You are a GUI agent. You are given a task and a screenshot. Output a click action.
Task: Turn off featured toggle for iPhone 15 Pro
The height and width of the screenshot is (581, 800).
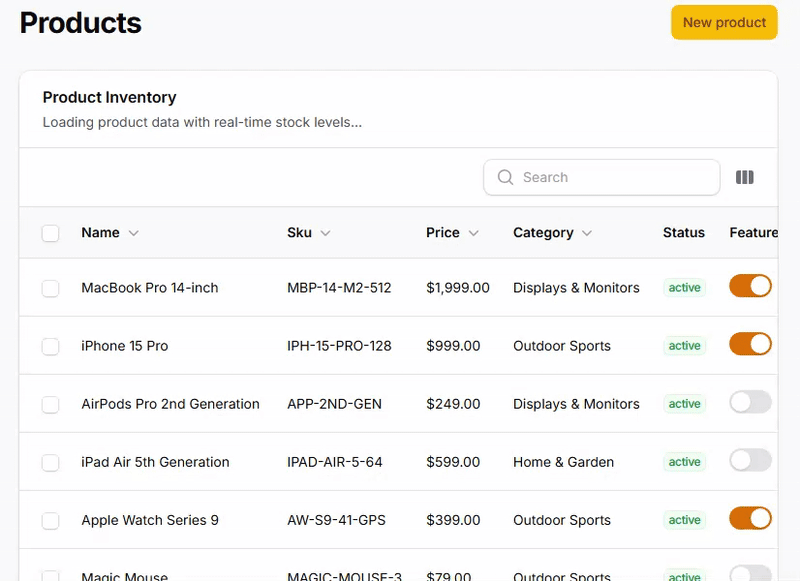[x=750, y=344]
